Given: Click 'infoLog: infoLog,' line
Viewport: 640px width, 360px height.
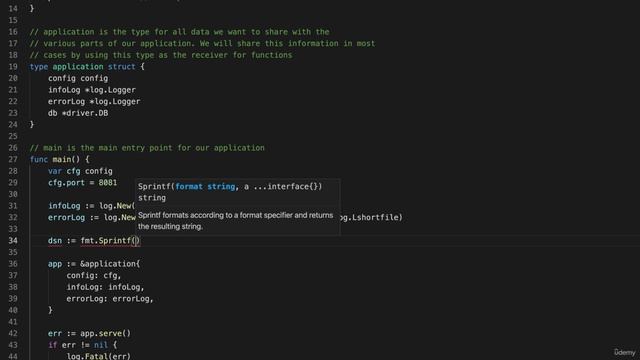Looking at the screenshot, I should click(x=105, y=287).
